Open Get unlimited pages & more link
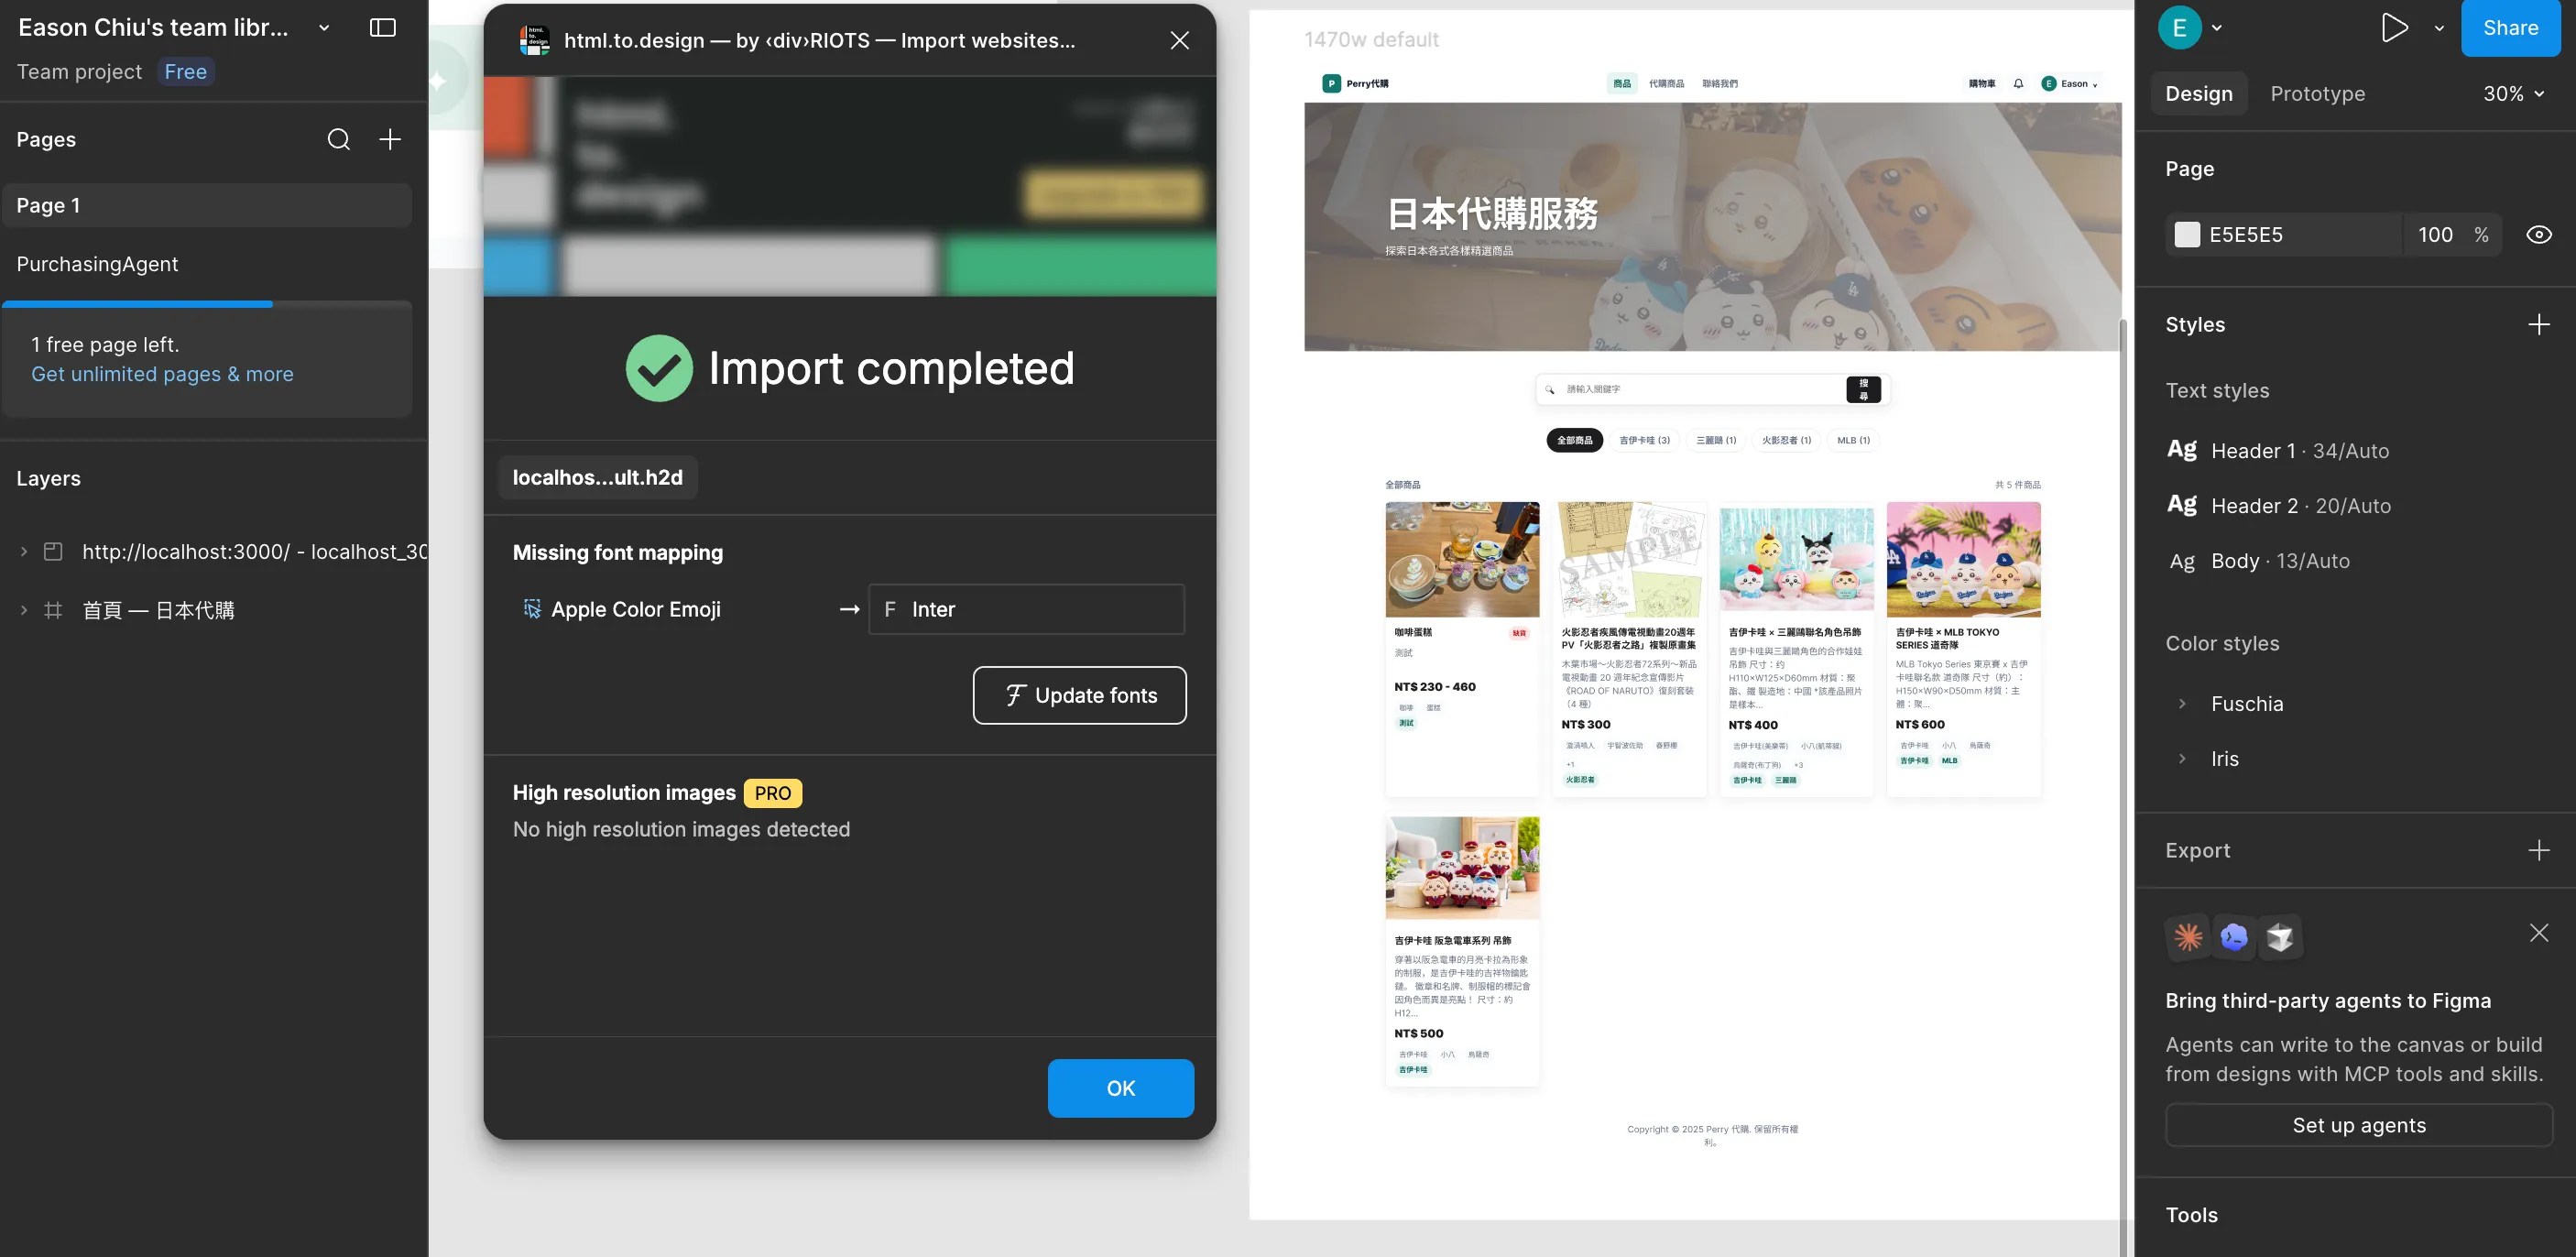 coord(162,374)
